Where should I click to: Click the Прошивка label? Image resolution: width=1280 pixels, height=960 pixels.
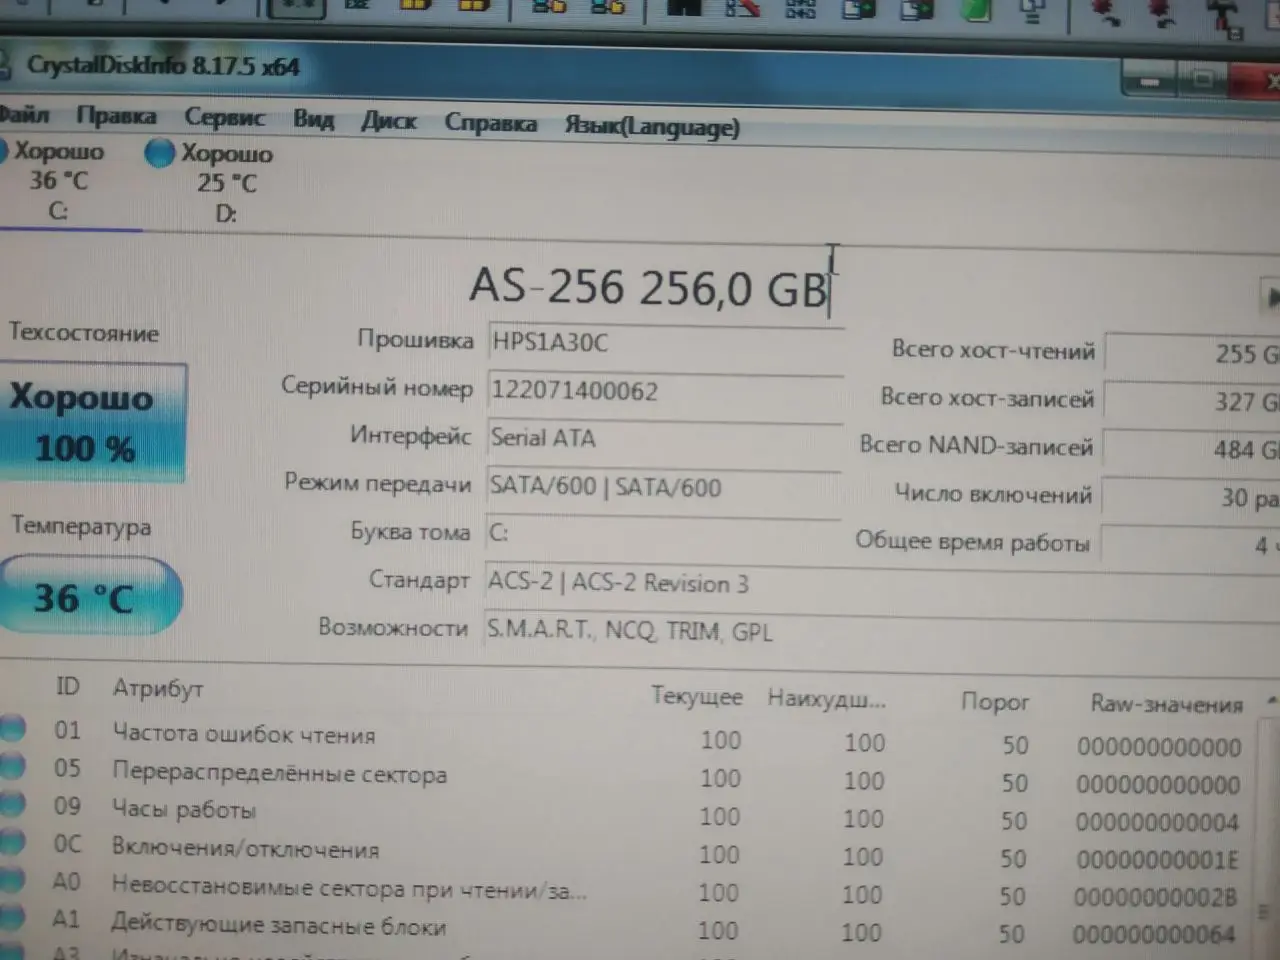415,340
